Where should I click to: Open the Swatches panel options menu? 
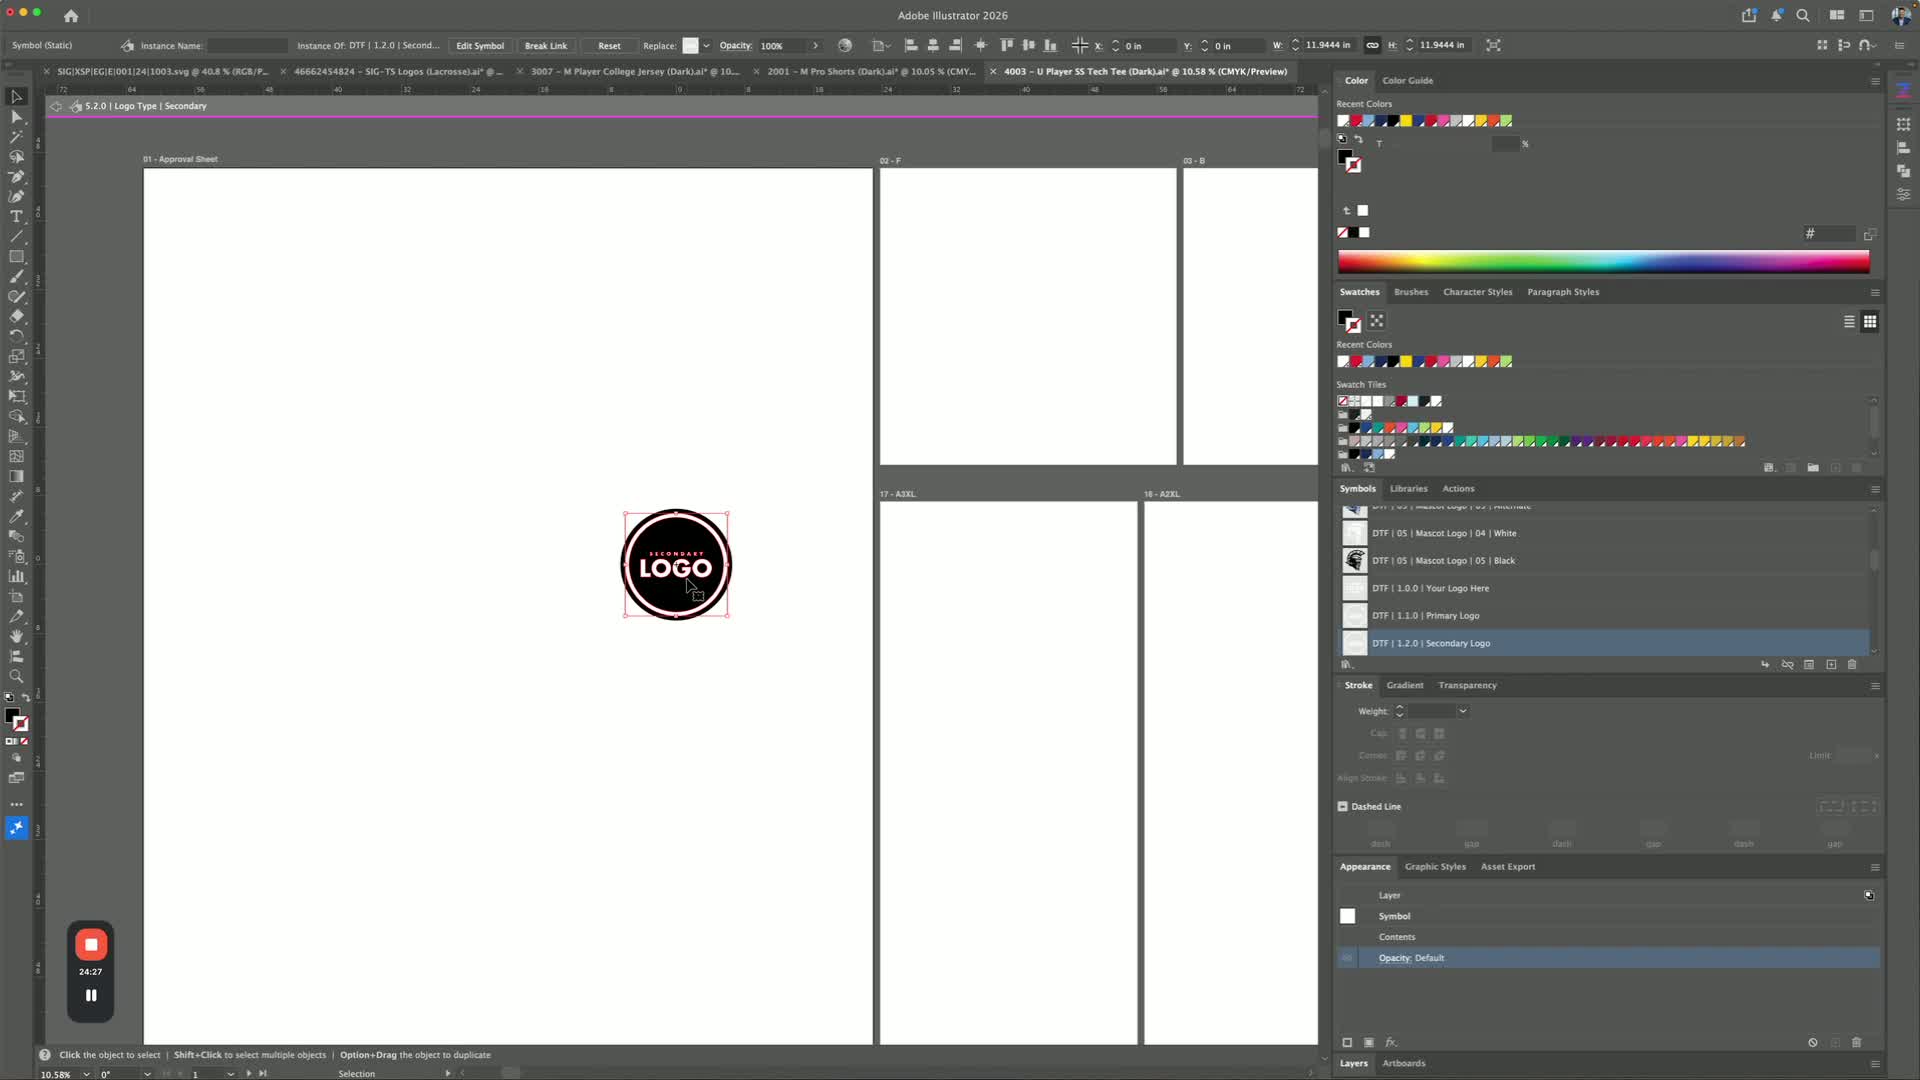point(1875,293)
